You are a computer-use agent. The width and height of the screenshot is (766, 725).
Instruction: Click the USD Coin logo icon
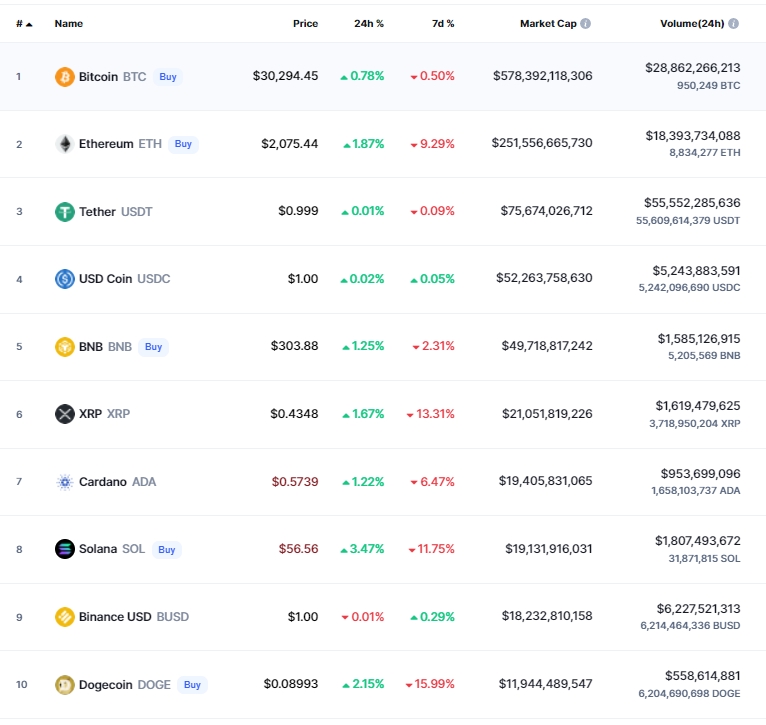click(64, 279)
